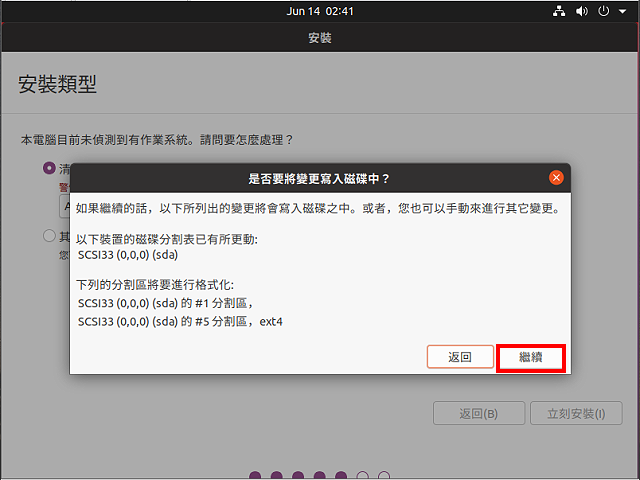Close the disk write confirmation dialog

tap(556, 177)
